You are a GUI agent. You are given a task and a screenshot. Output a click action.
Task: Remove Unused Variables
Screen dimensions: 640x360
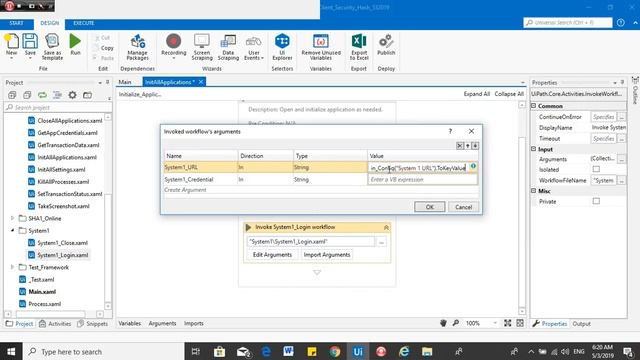321,47
